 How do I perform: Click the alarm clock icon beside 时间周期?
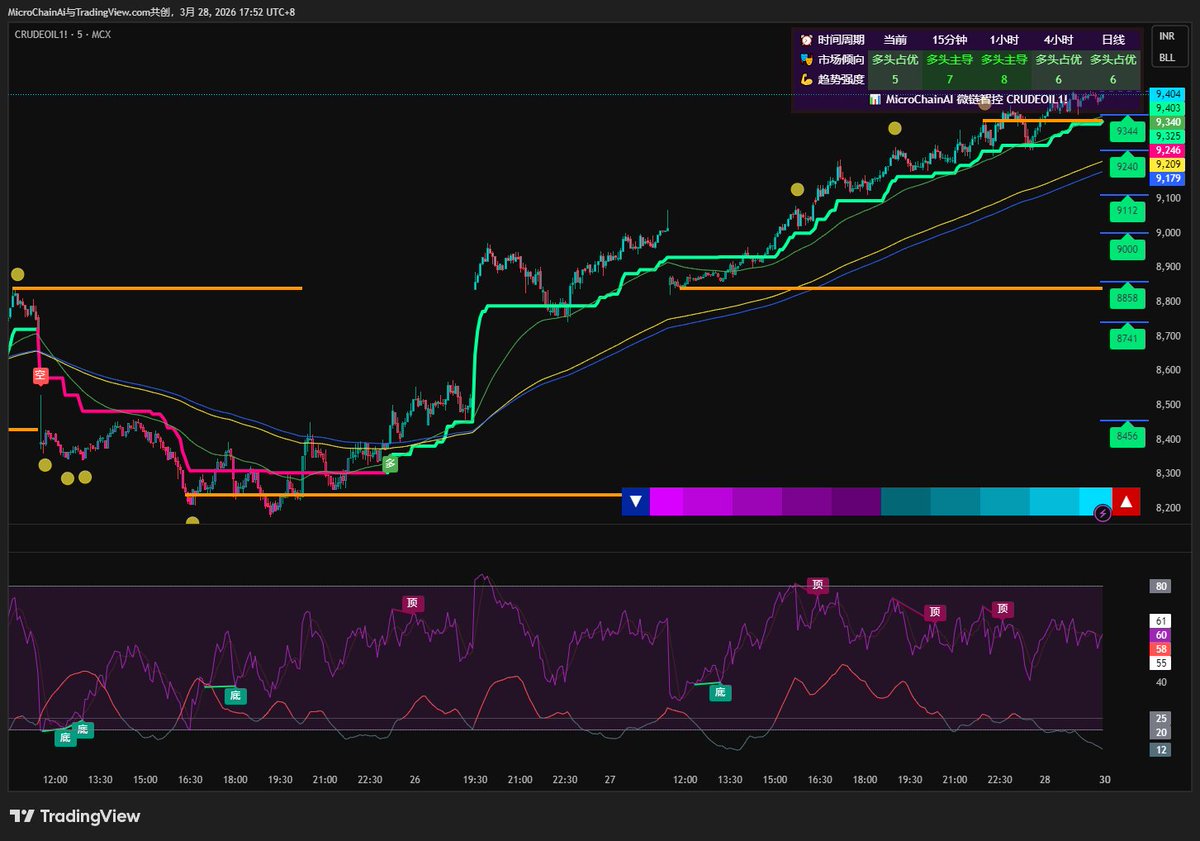pyautogui.click(x=807, y=40)
